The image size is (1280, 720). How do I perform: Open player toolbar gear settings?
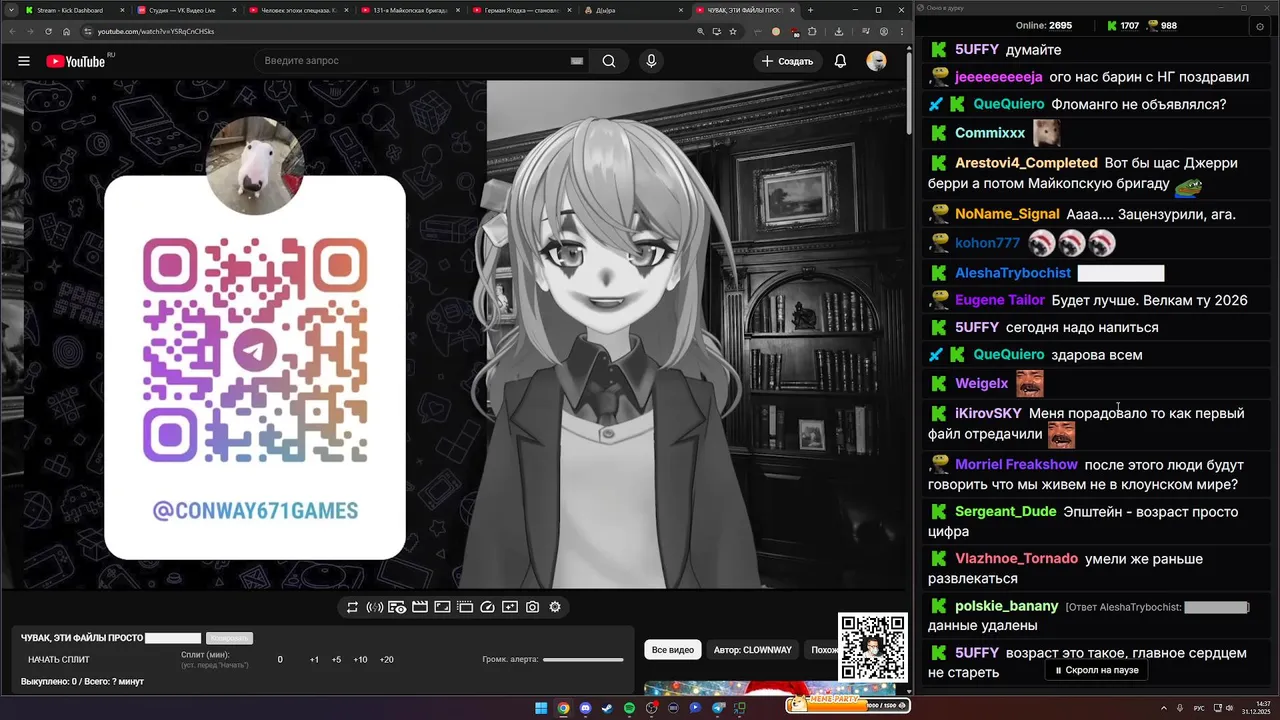(555, 607)
